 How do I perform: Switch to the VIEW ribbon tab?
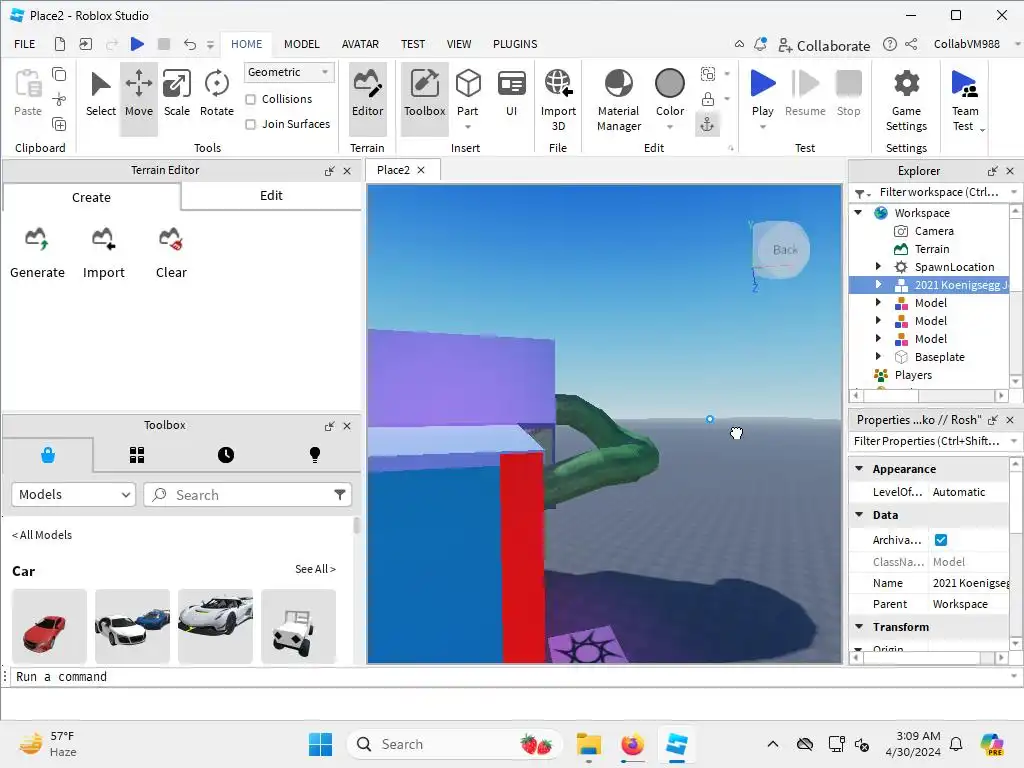[458, 44]
